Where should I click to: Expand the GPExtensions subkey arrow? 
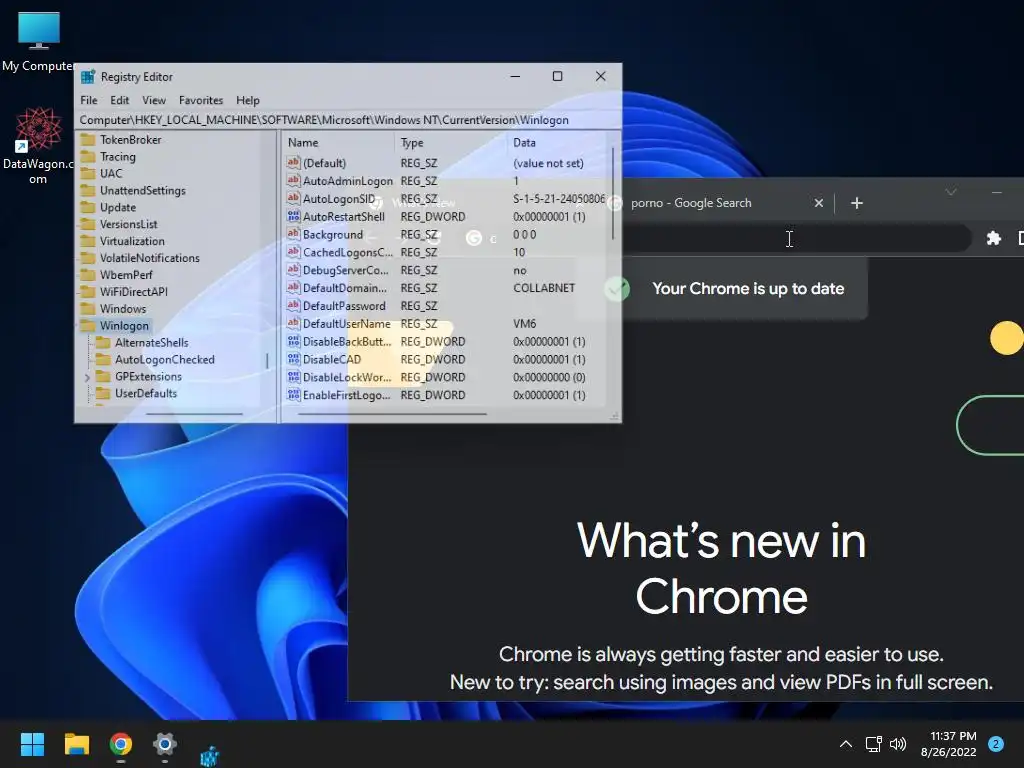(x=87, y=377)
